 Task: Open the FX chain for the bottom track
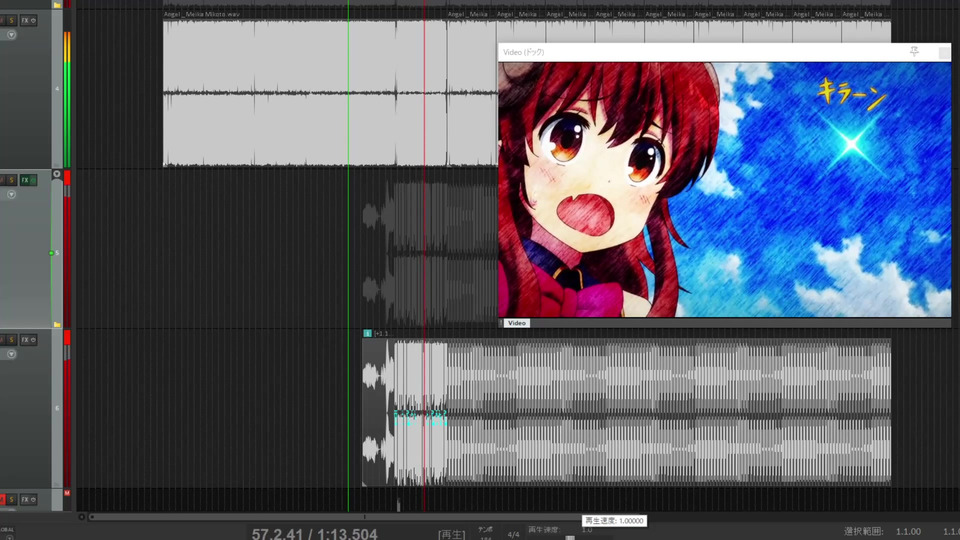pos(24,500)
